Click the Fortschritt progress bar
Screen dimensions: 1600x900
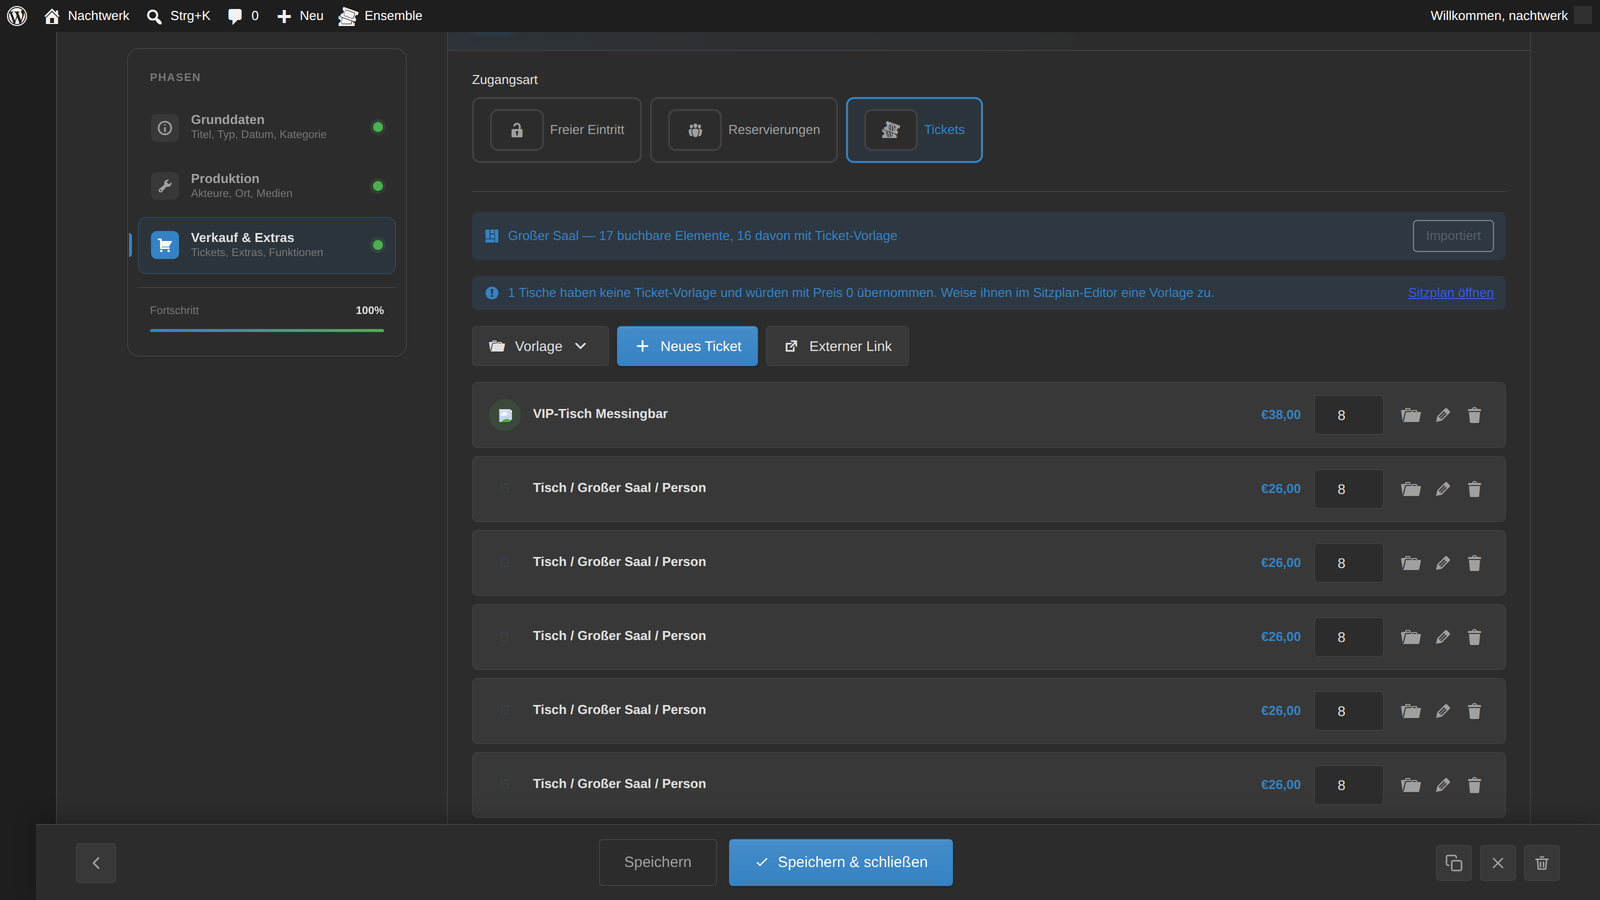click(267, 330)
